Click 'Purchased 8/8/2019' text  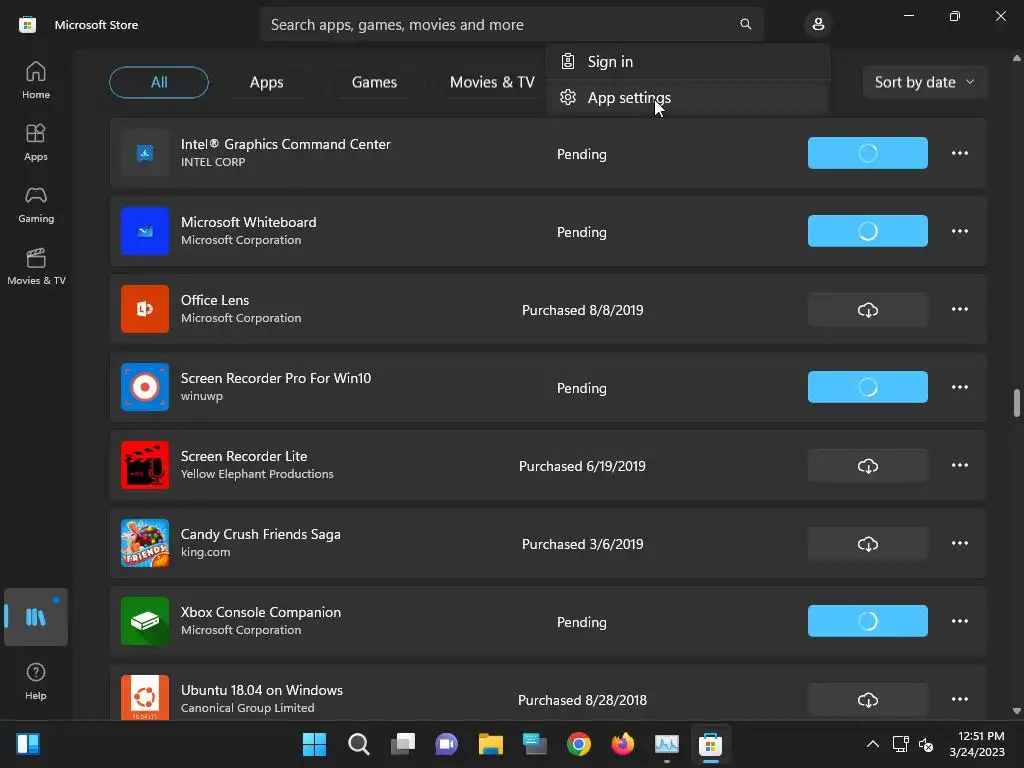click(x=583, y=310)
